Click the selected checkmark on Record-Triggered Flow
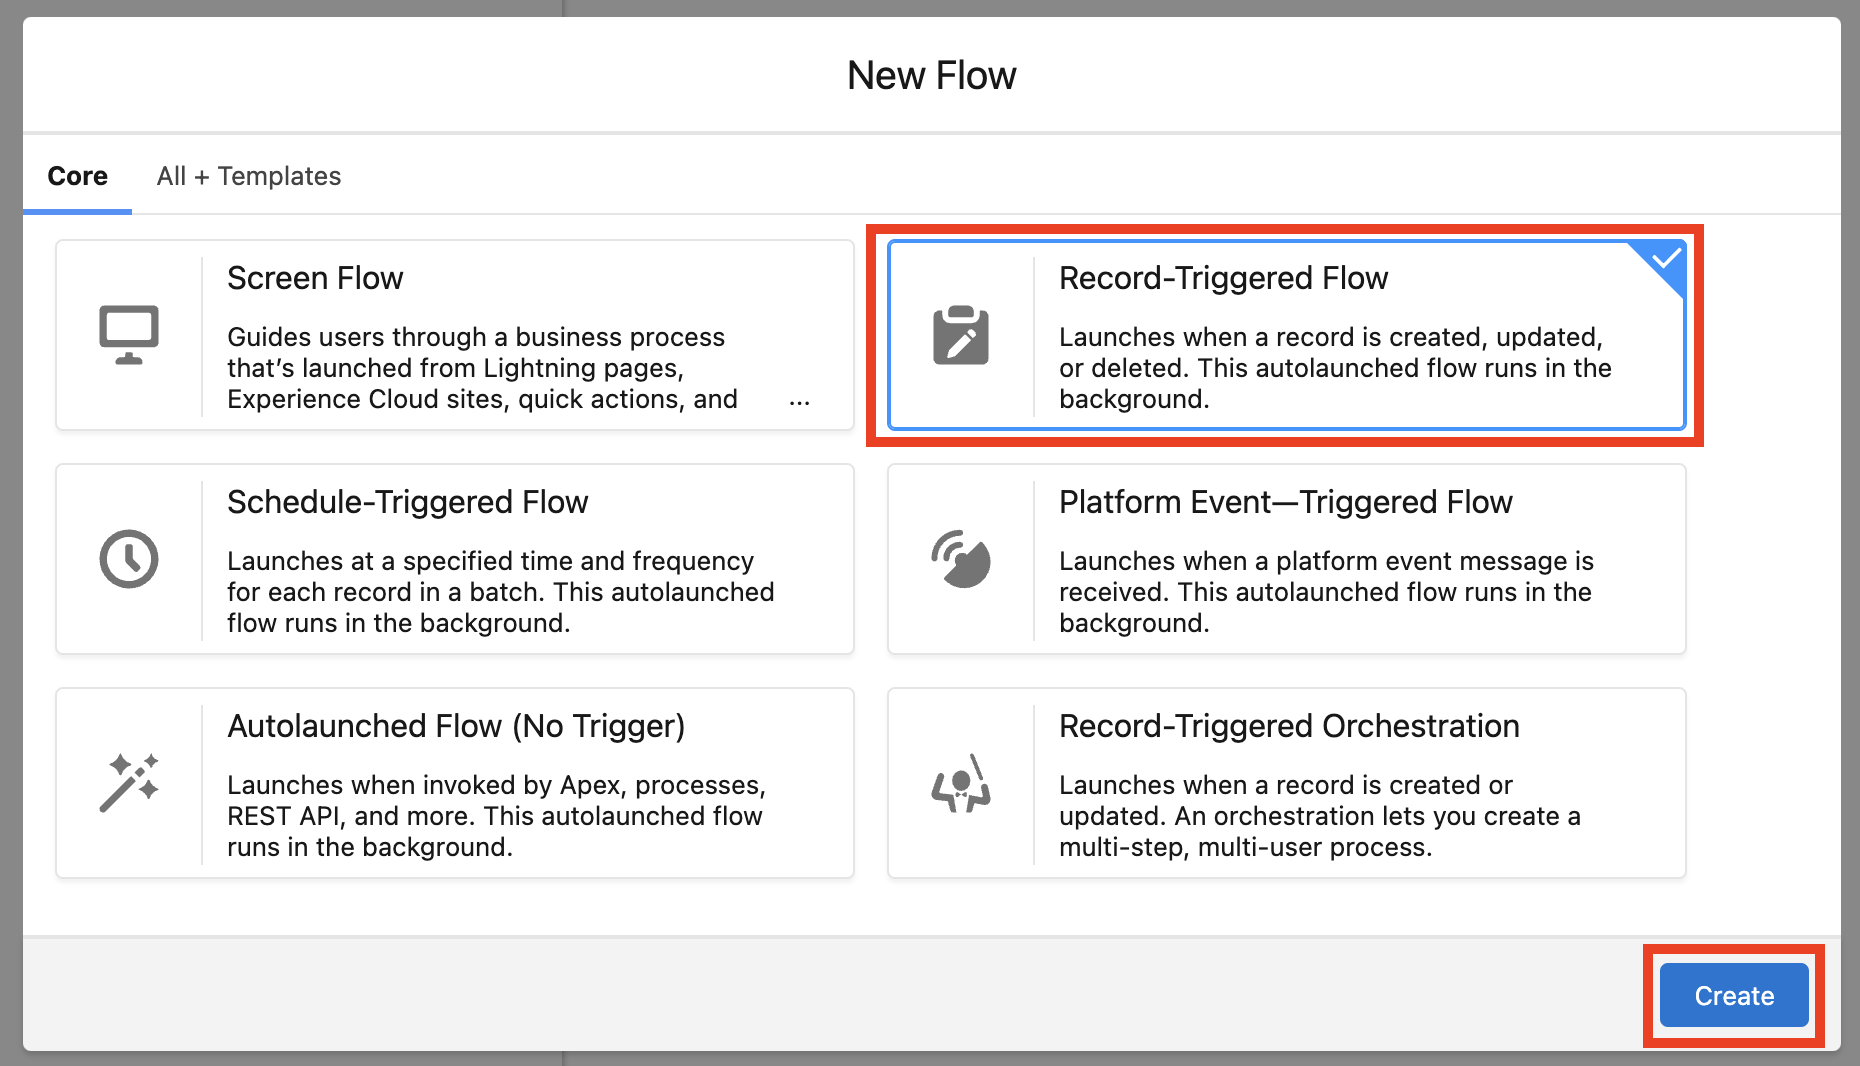 (1666, 260)
